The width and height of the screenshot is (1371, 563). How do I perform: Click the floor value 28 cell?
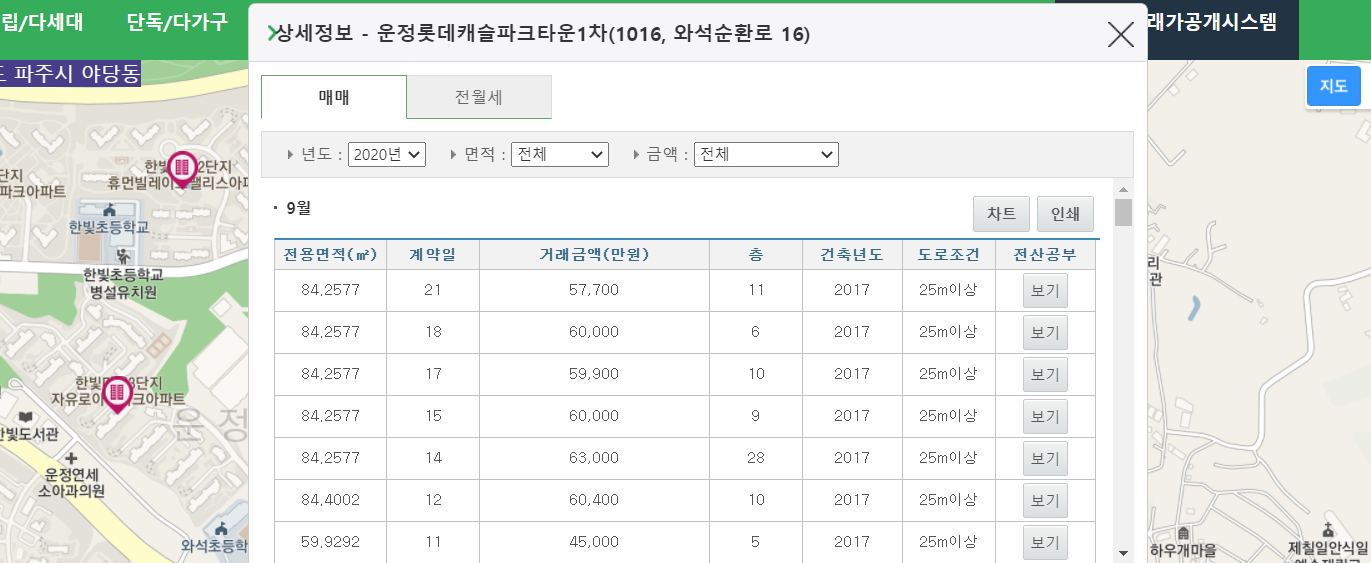pyautogui.click(x=756, y=458)
